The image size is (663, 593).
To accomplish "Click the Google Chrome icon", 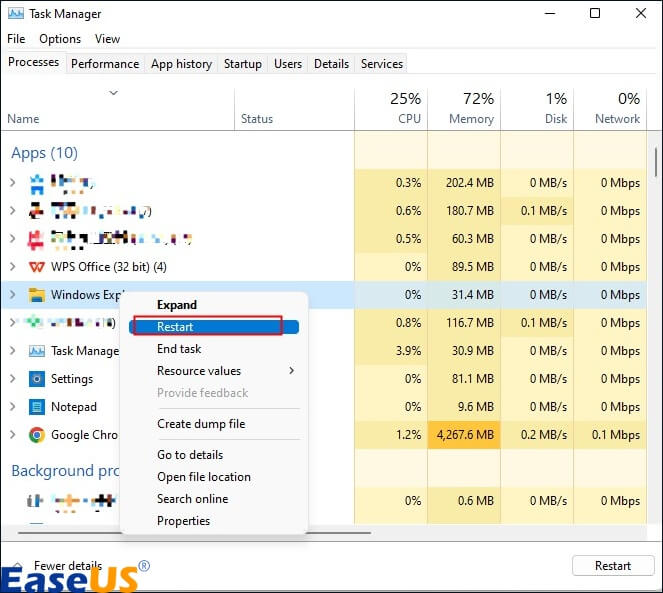I will [x=36, y=435].
